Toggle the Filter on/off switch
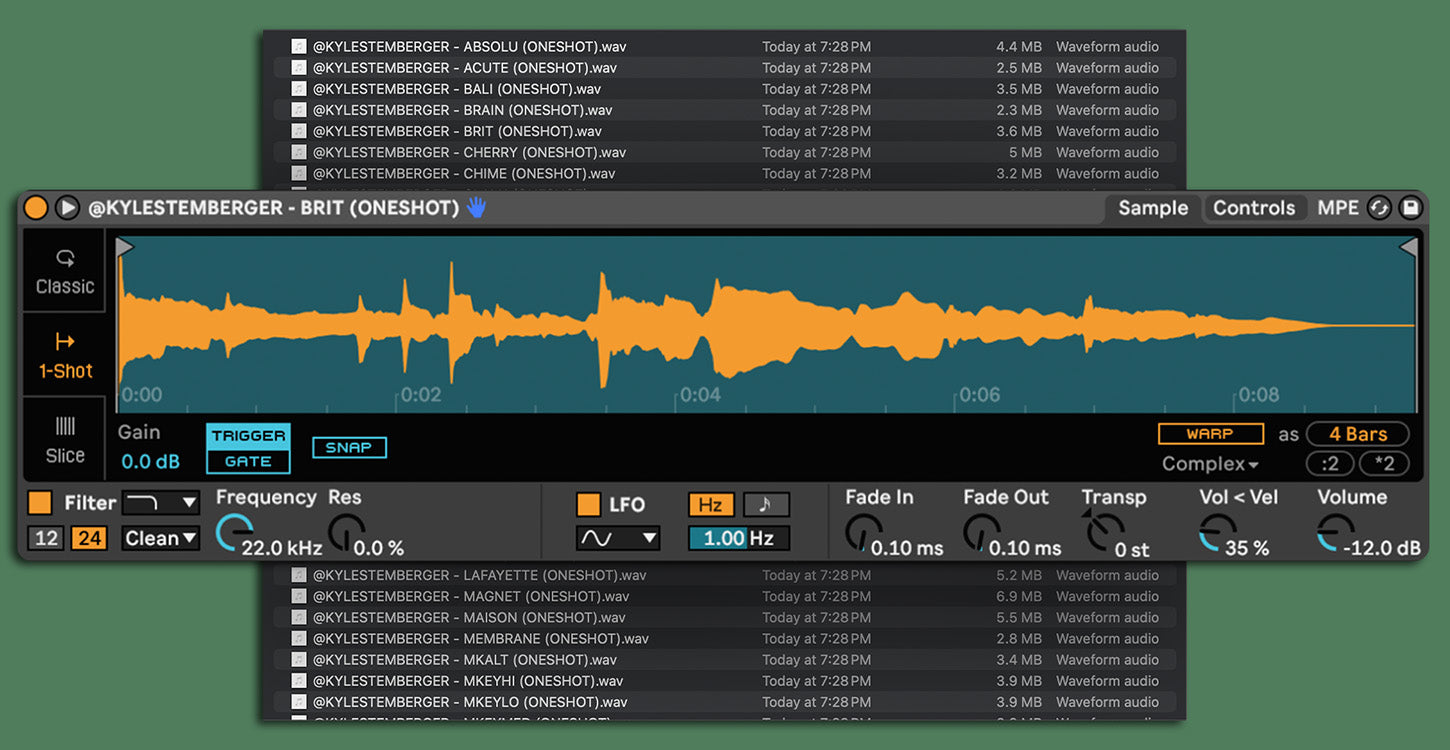The image size is (1450, 750). 40,503
